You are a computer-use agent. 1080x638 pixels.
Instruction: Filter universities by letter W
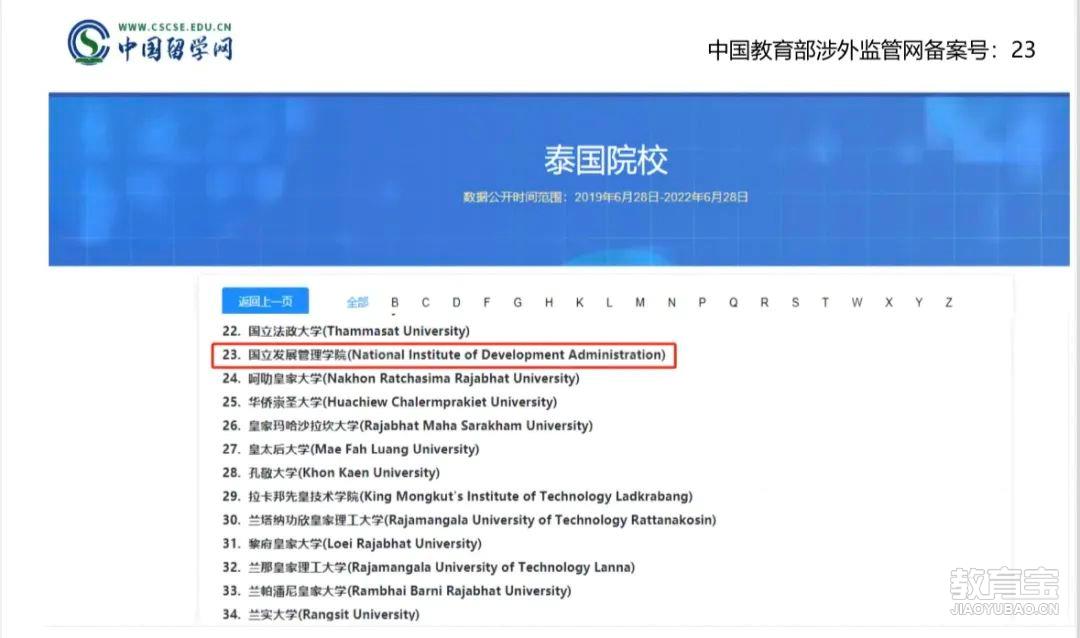coord(857,302)
